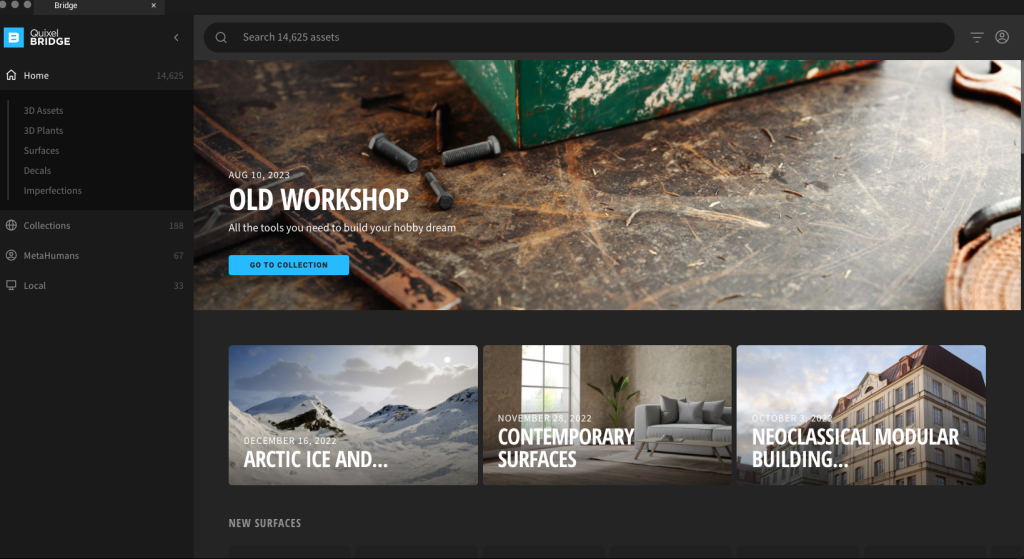Open the Contemporary Surfaces collection card

607,415
